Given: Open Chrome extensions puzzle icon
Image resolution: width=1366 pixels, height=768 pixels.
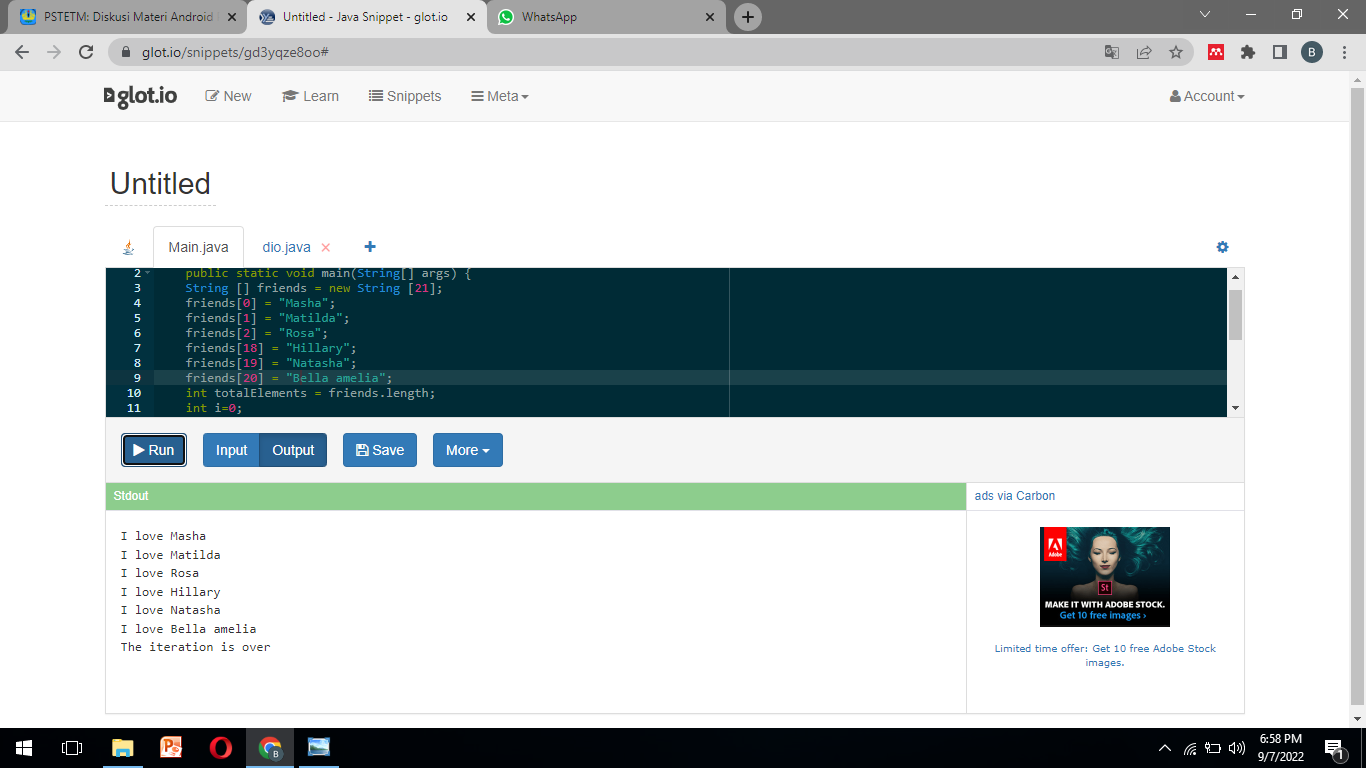Looking at the screenshot, I should [x=1247, y=52].
